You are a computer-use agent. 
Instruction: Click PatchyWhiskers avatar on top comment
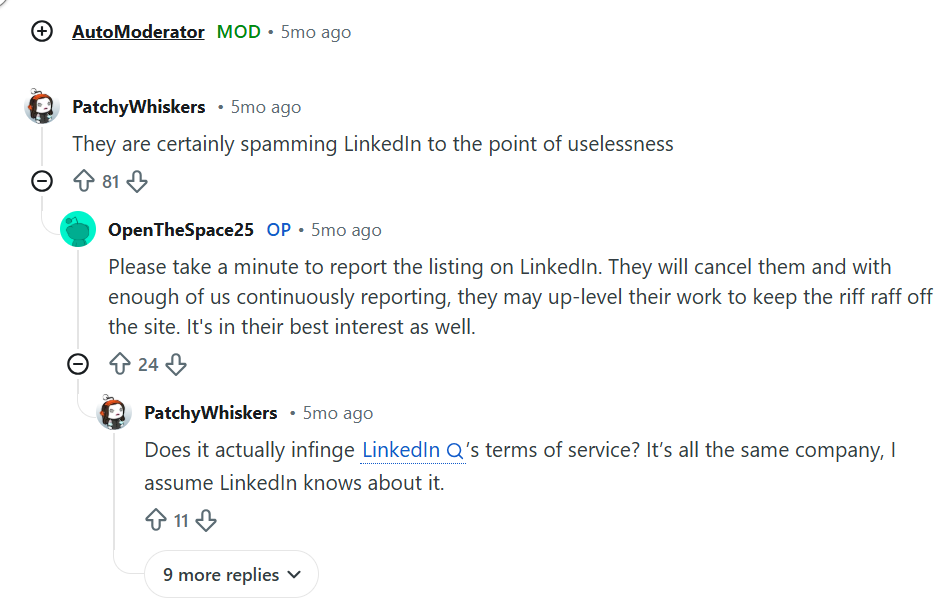point(42,107)
